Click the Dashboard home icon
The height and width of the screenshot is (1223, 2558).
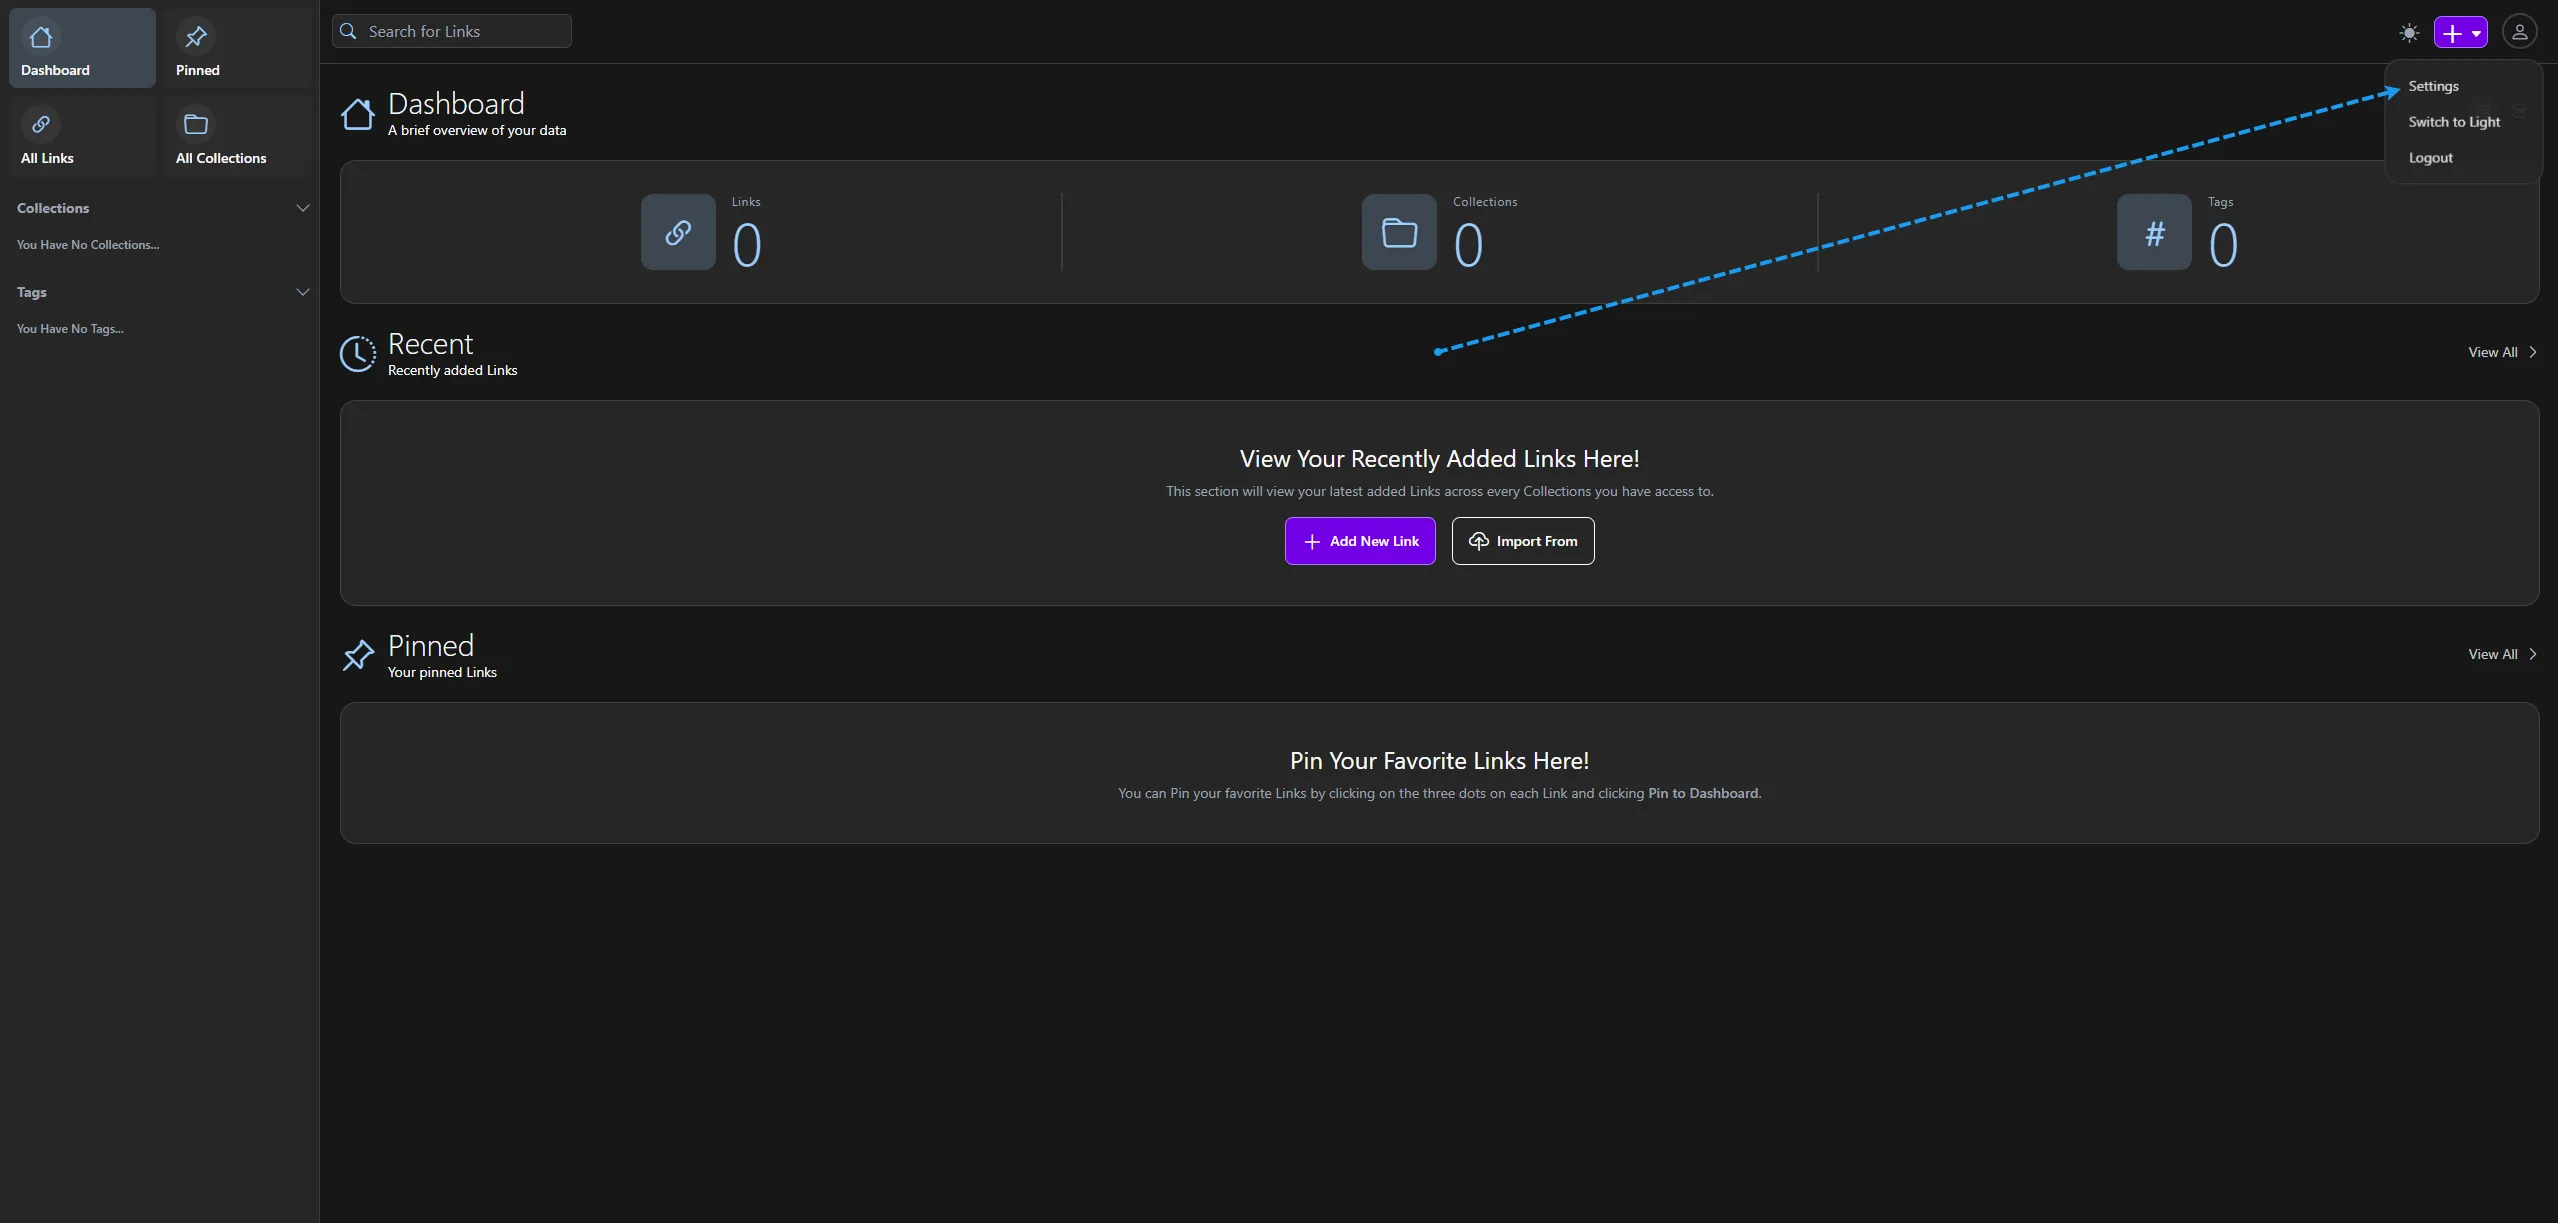coord(41,36)
